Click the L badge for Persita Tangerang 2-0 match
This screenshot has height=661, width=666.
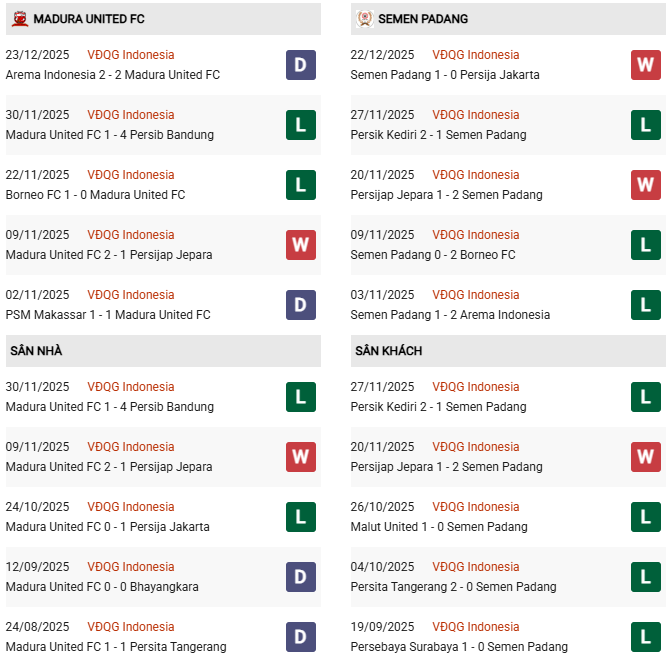tap(645, 577)
